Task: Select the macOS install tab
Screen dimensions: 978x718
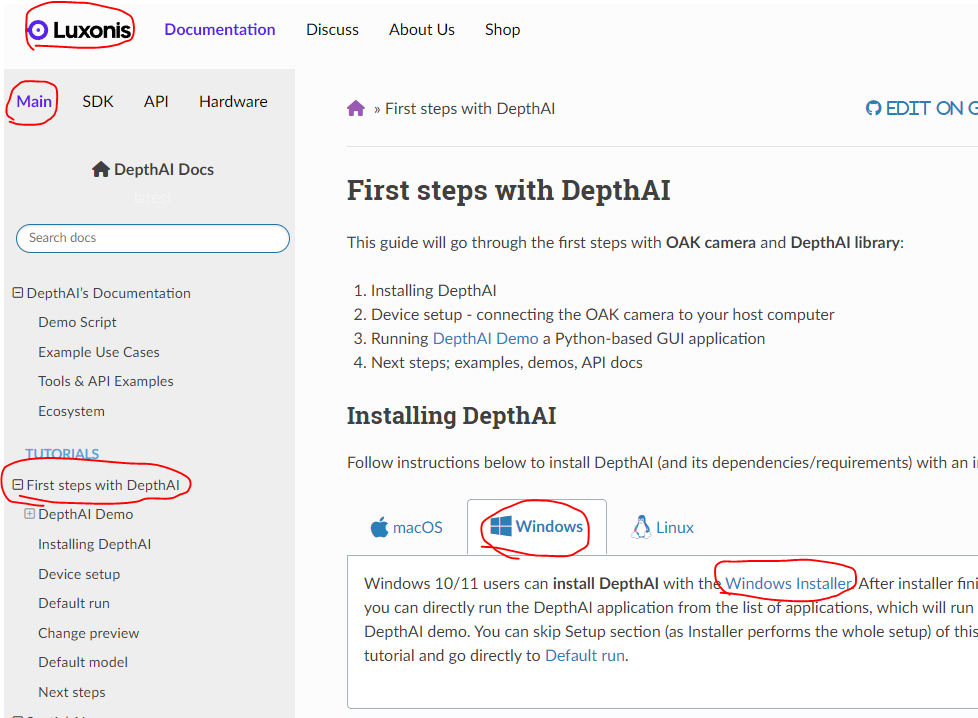Action: click(x=406, y=527)
